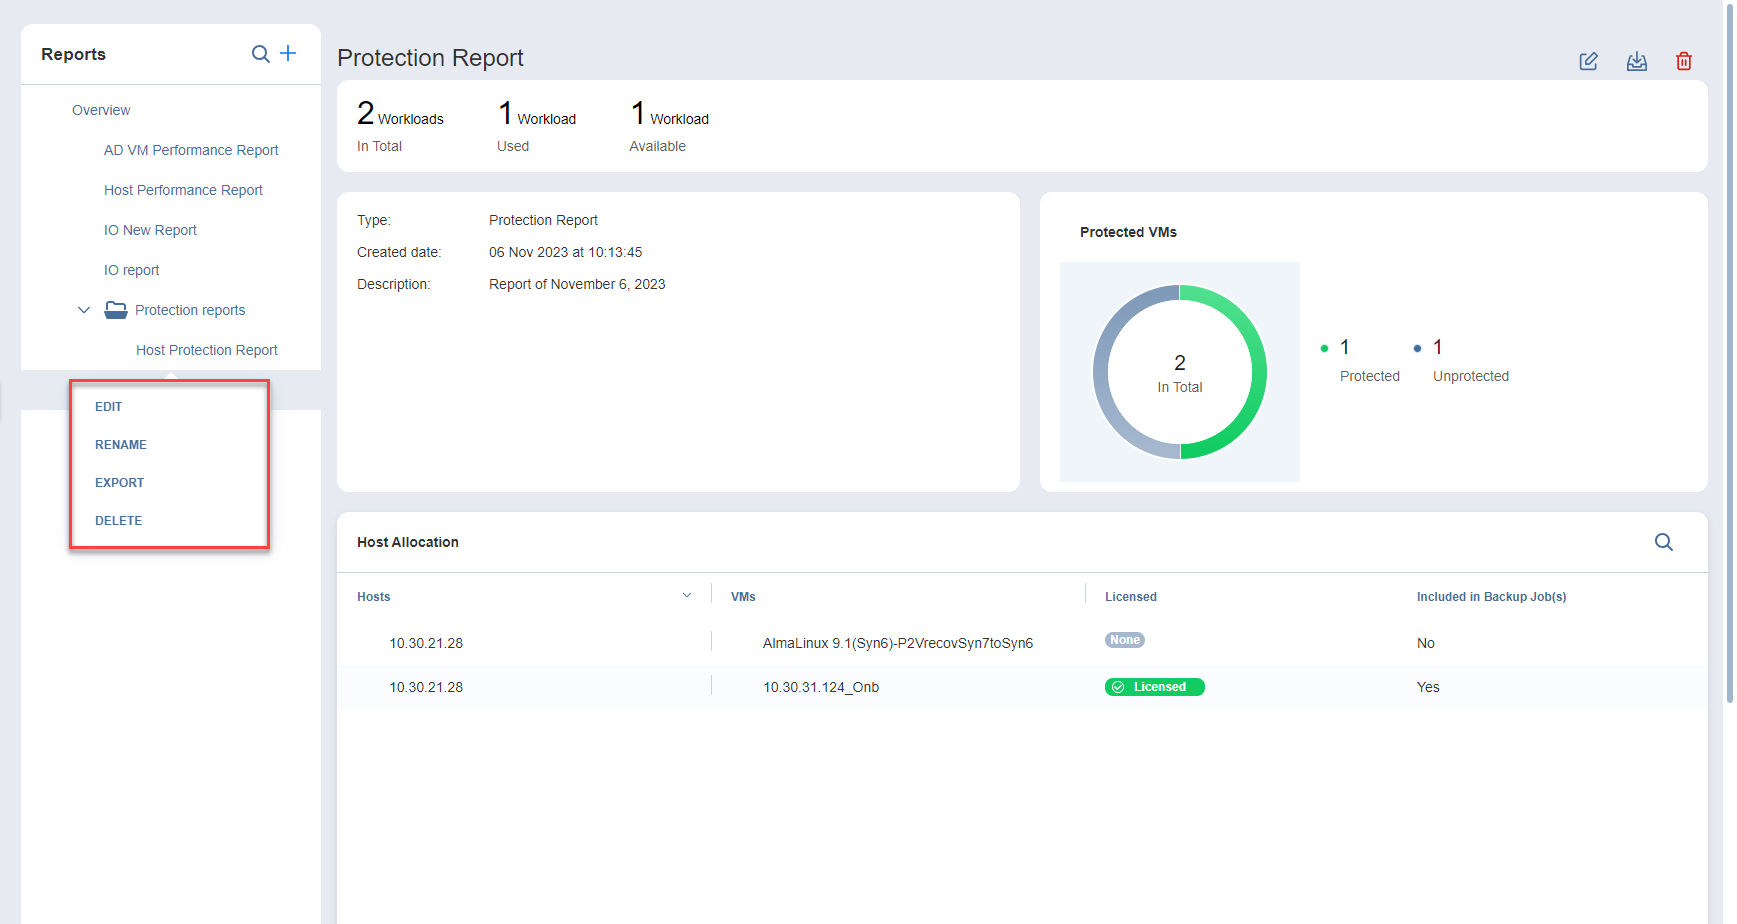Click the export download icon at top right
Viewport: 1737px width, 924px height.
[1636, 62]
